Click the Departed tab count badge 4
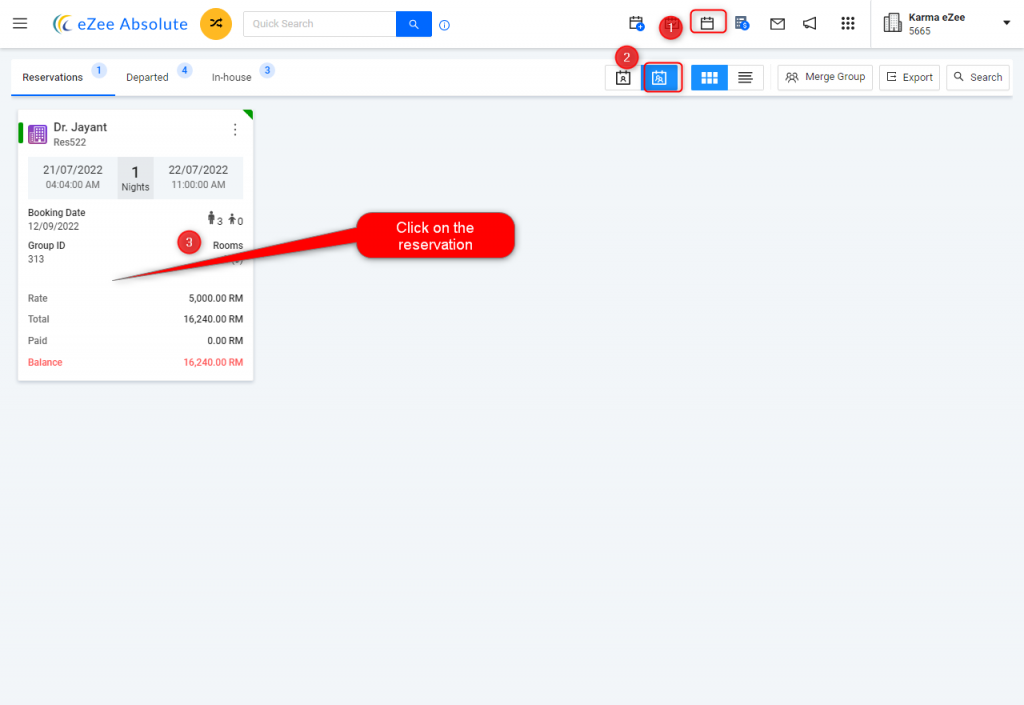 [x=185, y=70]
